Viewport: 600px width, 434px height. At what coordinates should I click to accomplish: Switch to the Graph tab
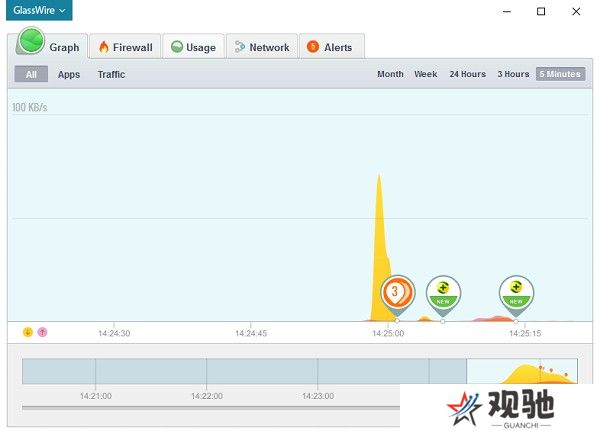pos(48,46)
